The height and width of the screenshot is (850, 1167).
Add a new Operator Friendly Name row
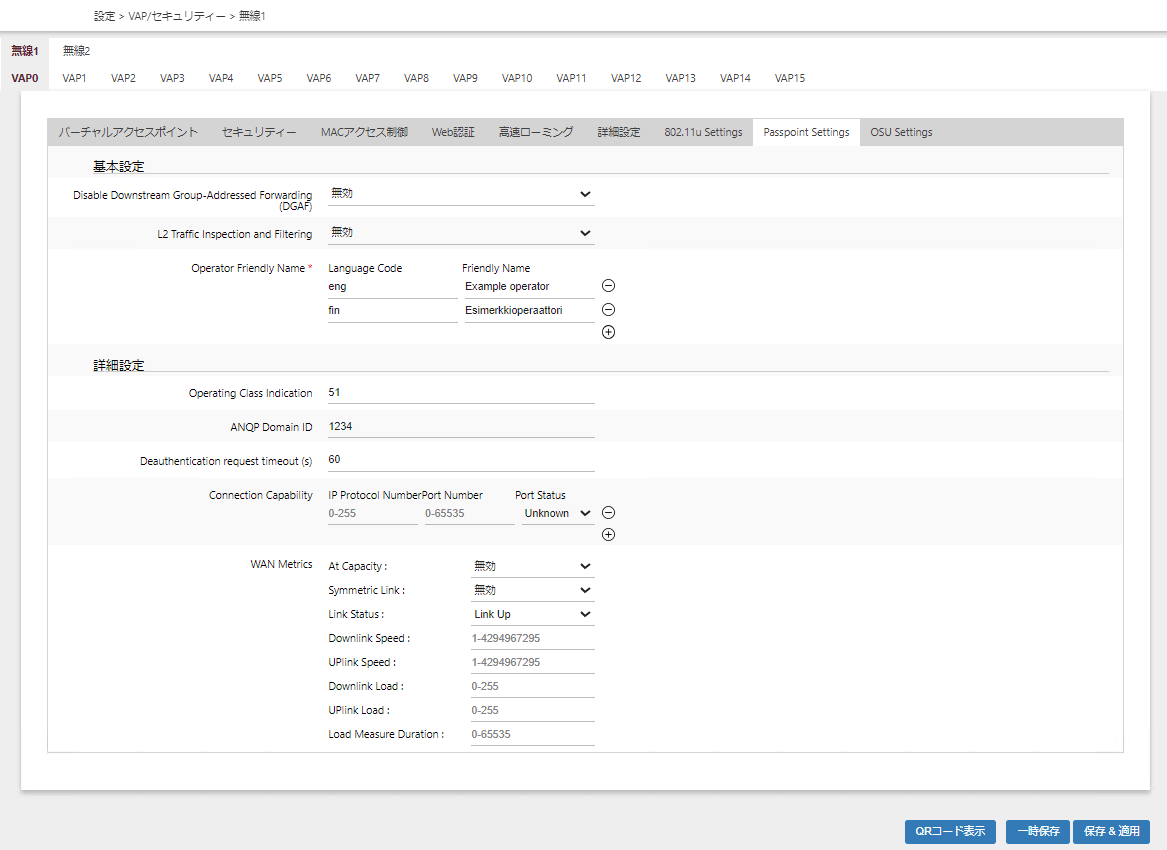[608, 332]
